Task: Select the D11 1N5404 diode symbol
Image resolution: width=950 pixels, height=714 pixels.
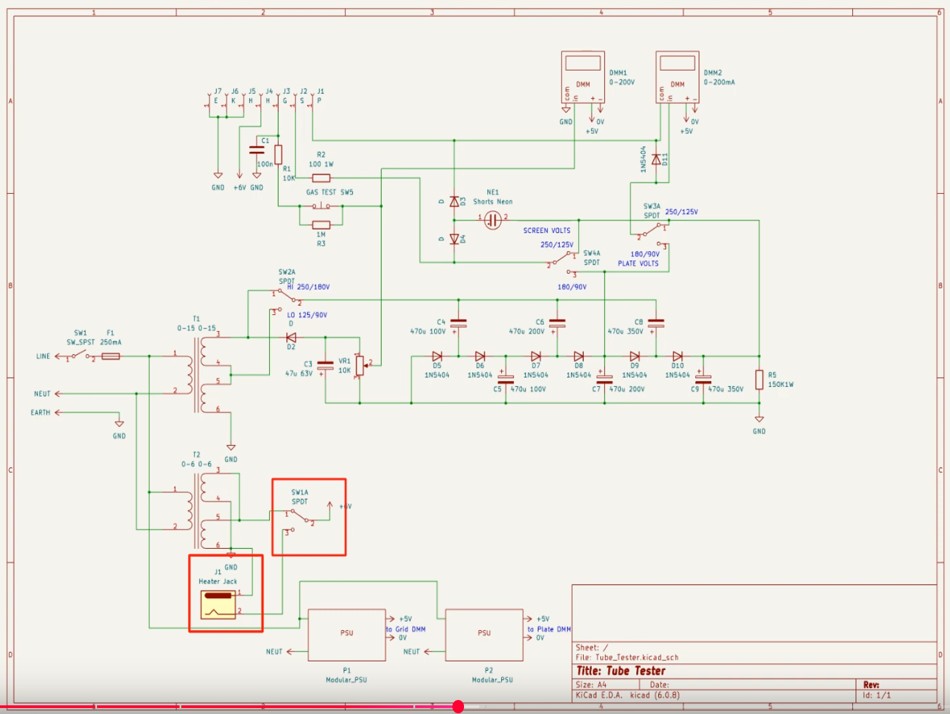Action: coord(656,159)
